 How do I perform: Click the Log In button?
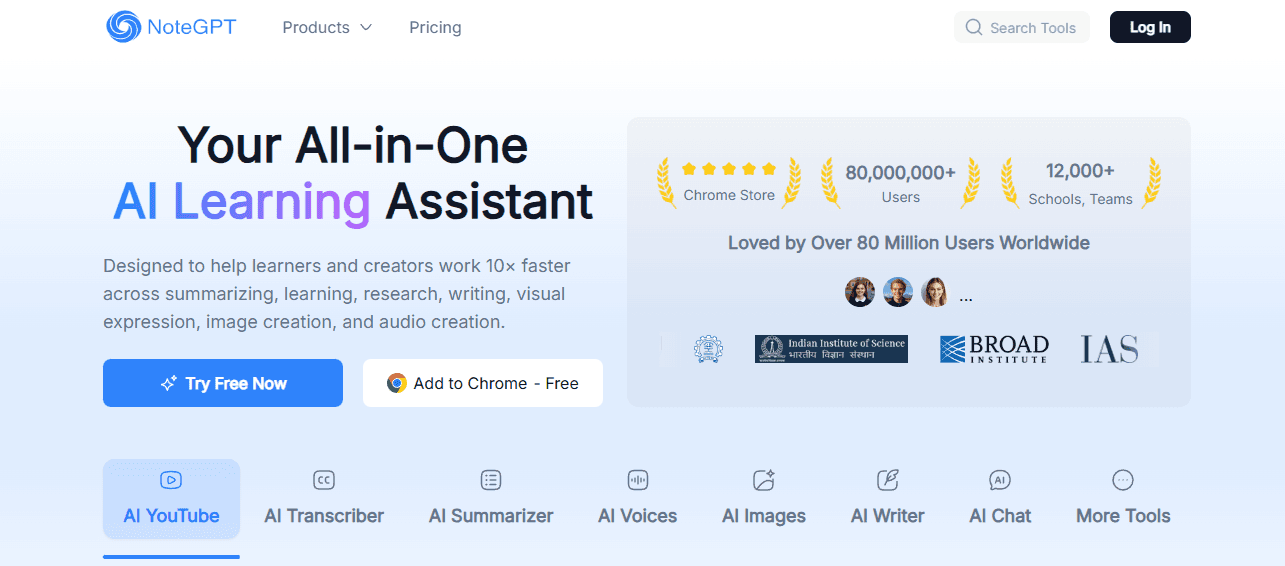point(1150,27)
